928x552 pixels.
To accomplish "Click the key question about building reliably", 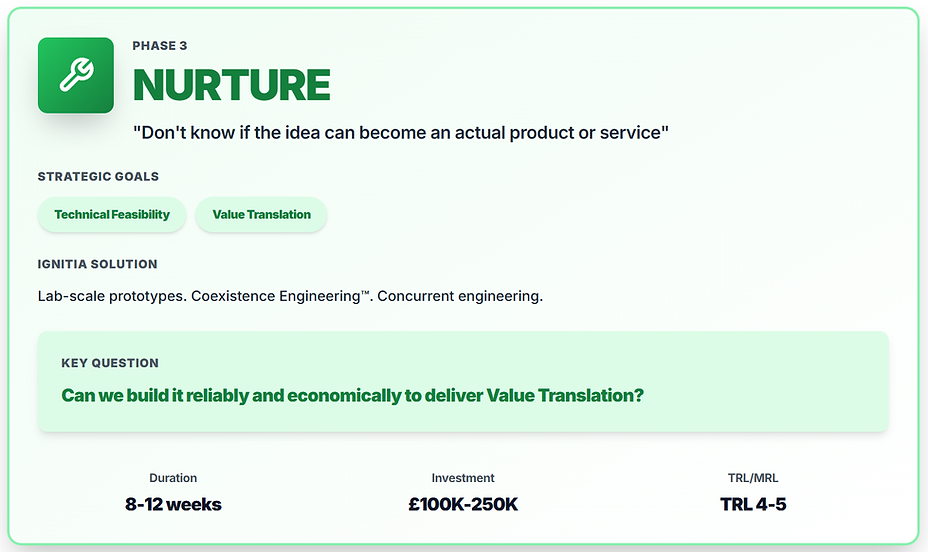I will click(x=352, y=395).
